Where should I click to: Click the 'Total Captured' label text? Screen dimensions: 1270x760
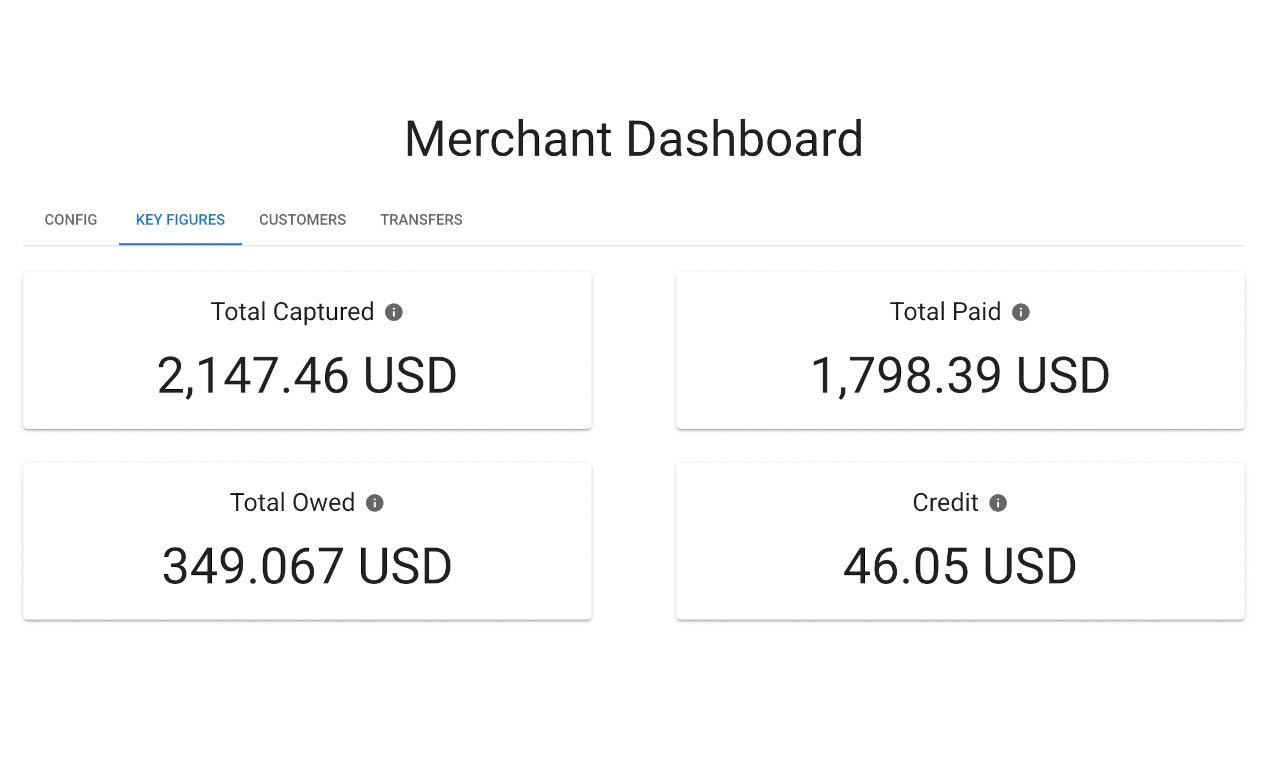(292, 312)
